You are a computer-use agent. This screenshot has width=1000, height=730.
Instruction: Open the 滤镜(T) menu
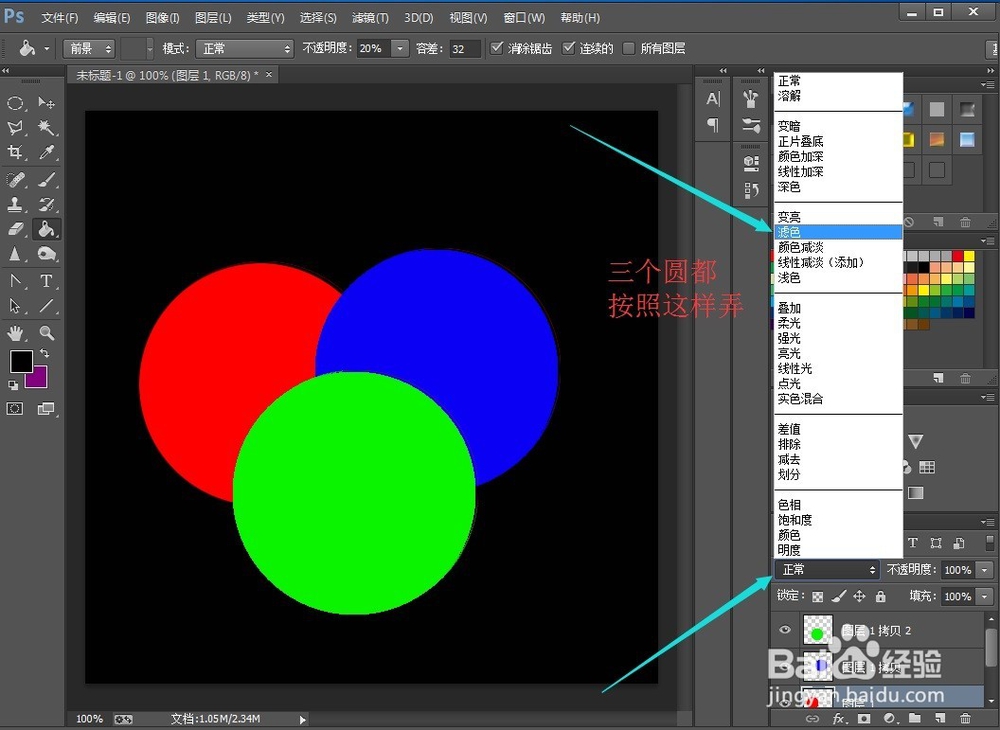click(x=371, y=18)
